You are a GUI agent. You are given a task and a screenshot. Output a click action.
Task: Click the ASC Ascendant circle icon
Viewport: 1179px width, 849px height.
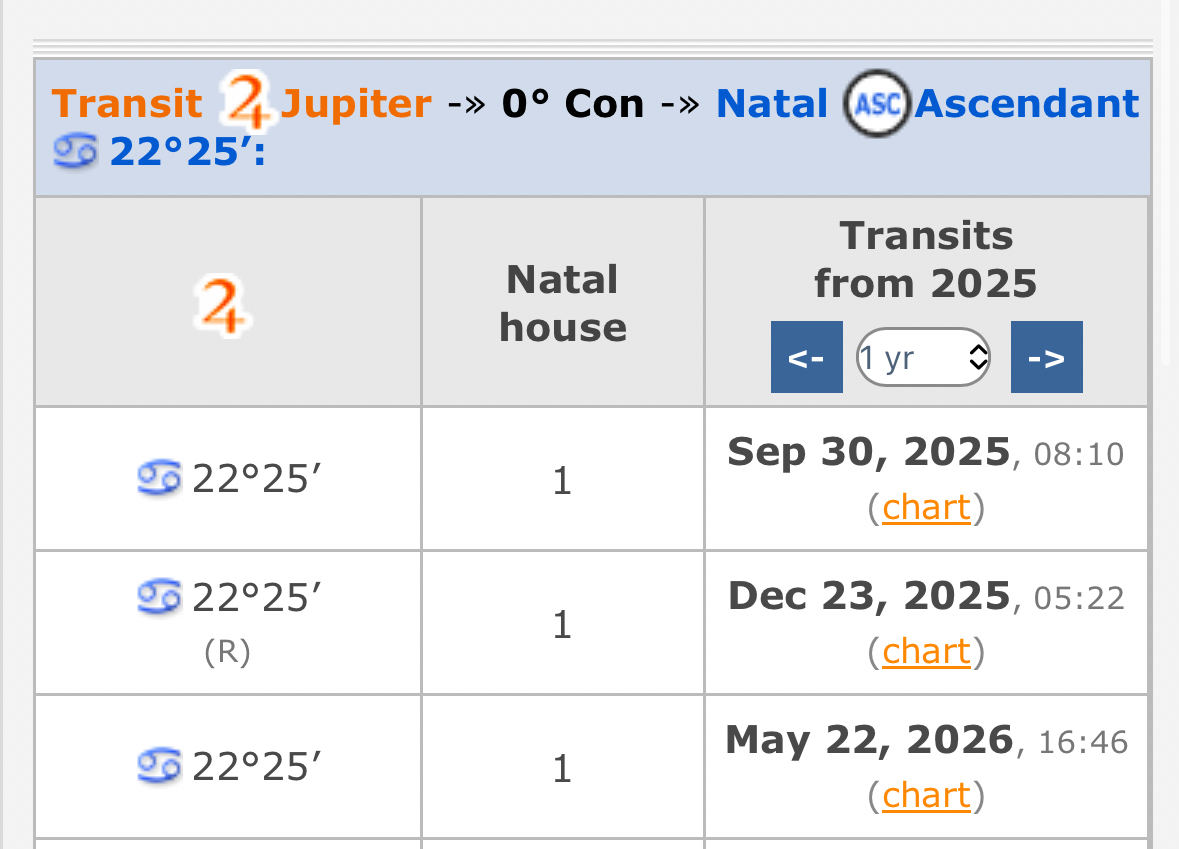point(876,104)
